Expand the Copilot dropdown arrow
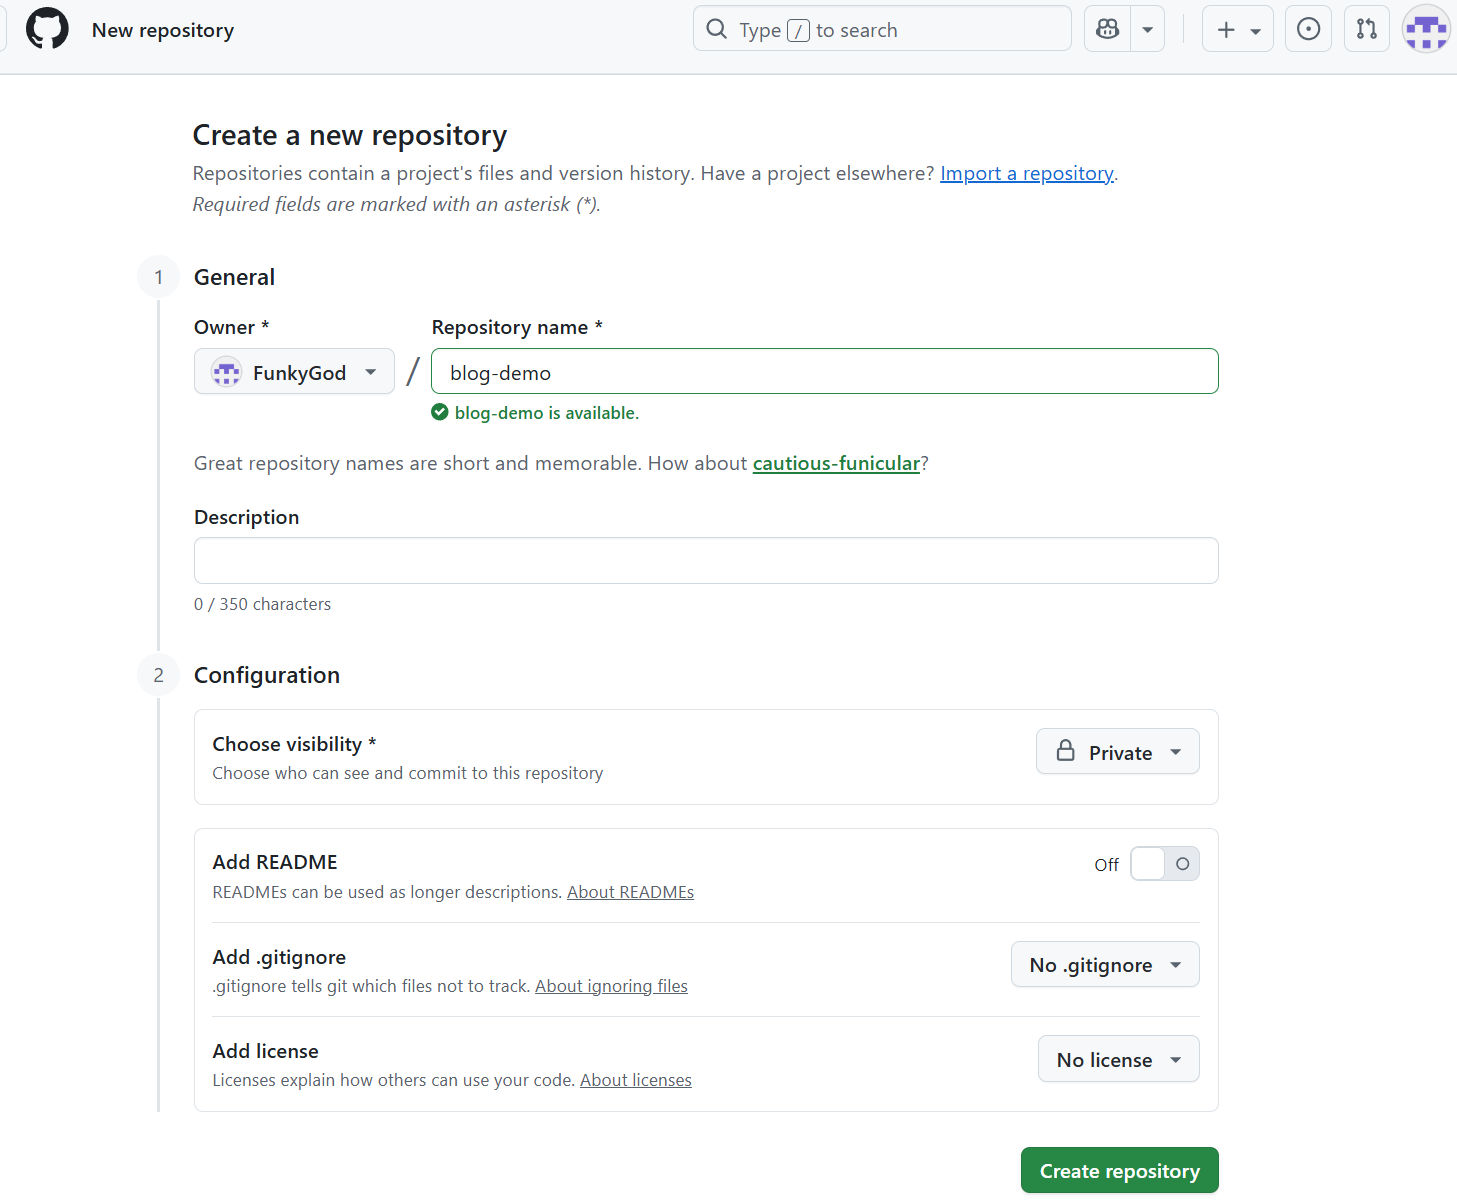 click(x=1148, y=29)
